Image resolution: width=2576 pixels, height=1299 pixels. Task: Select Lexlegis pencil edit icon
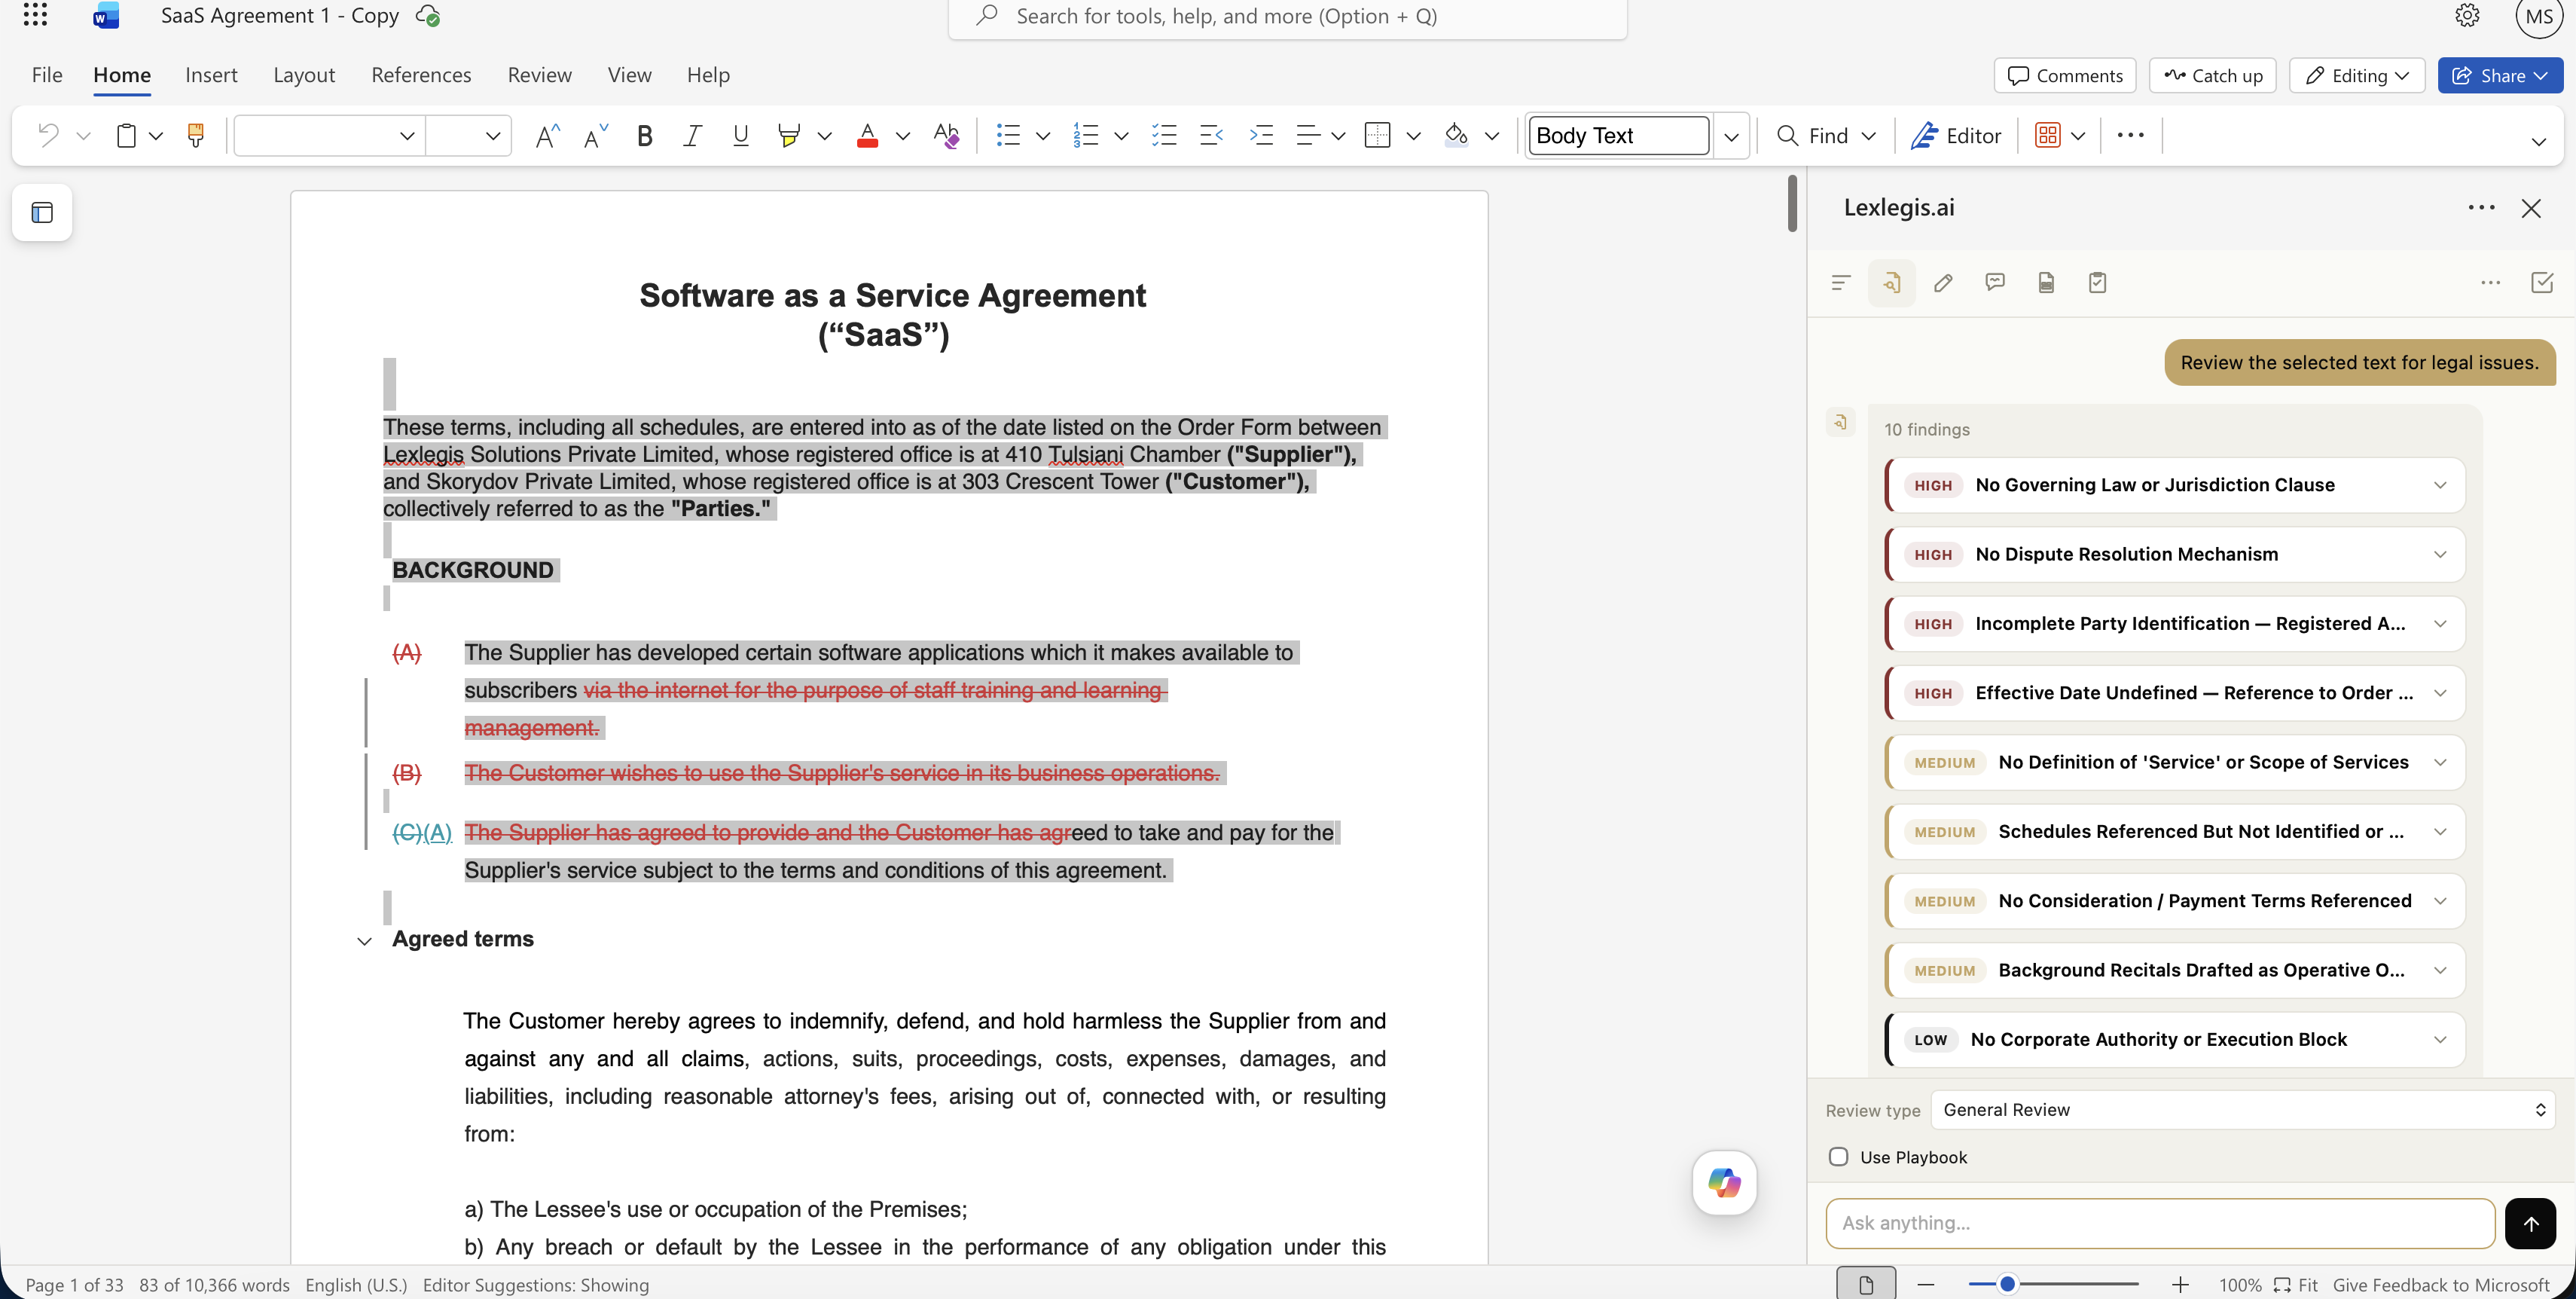click(1943, 283)
